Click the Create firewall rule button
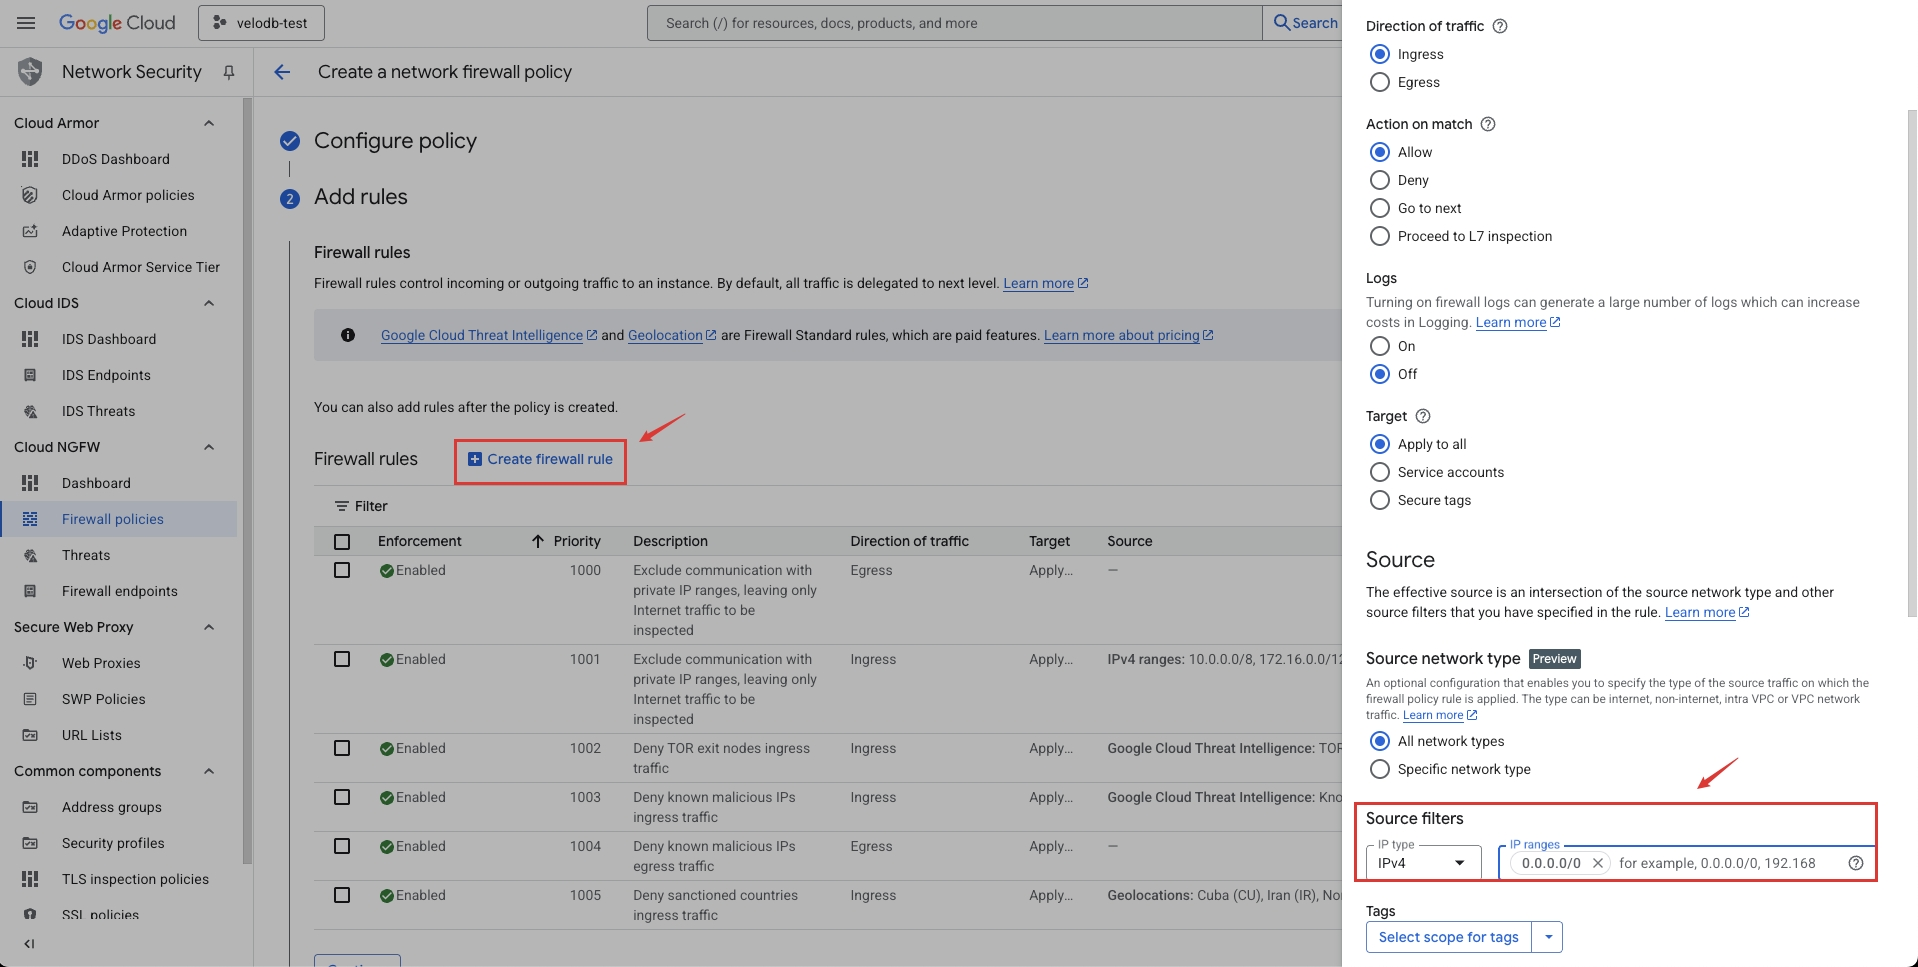The width and height of the screenshot is (1918, 967). tap(540, 459)
